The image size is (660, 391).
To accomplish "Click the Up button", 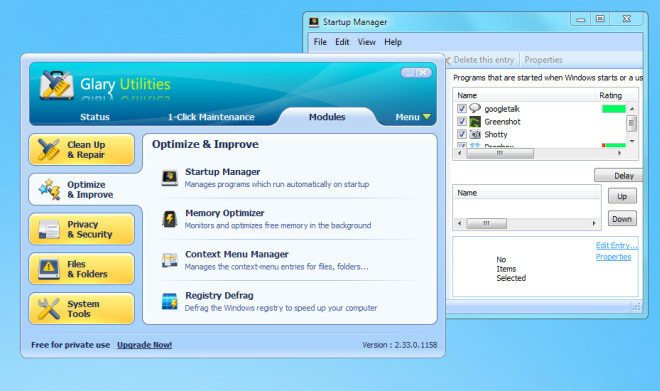I will point(622,196).
